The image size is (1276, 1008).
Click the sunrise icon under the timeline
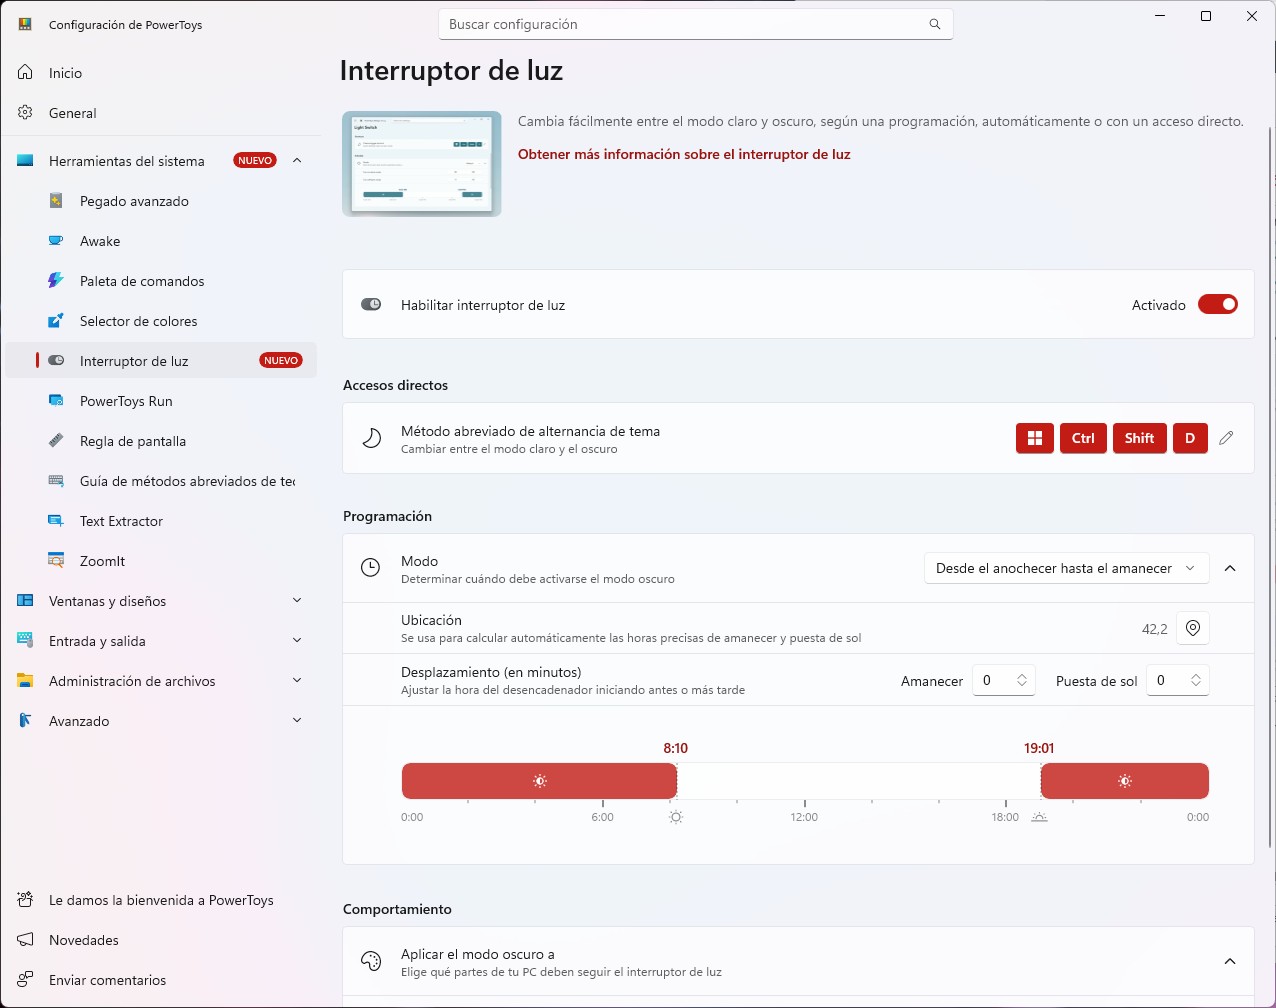click(677, 817)
